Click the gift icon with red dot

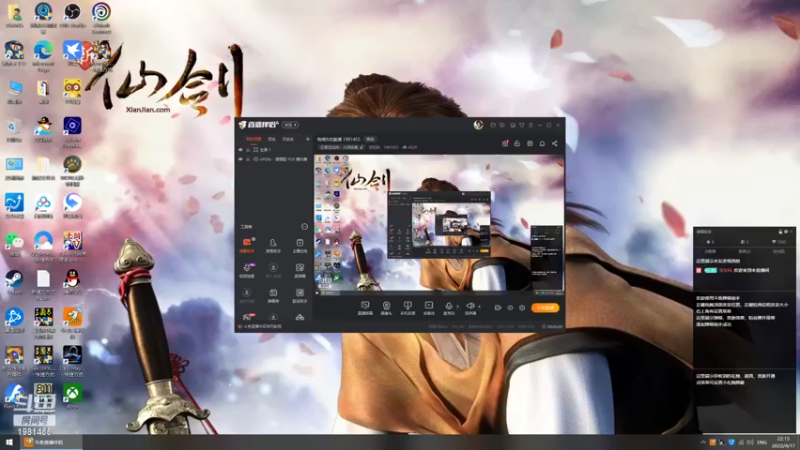point(505,143)
